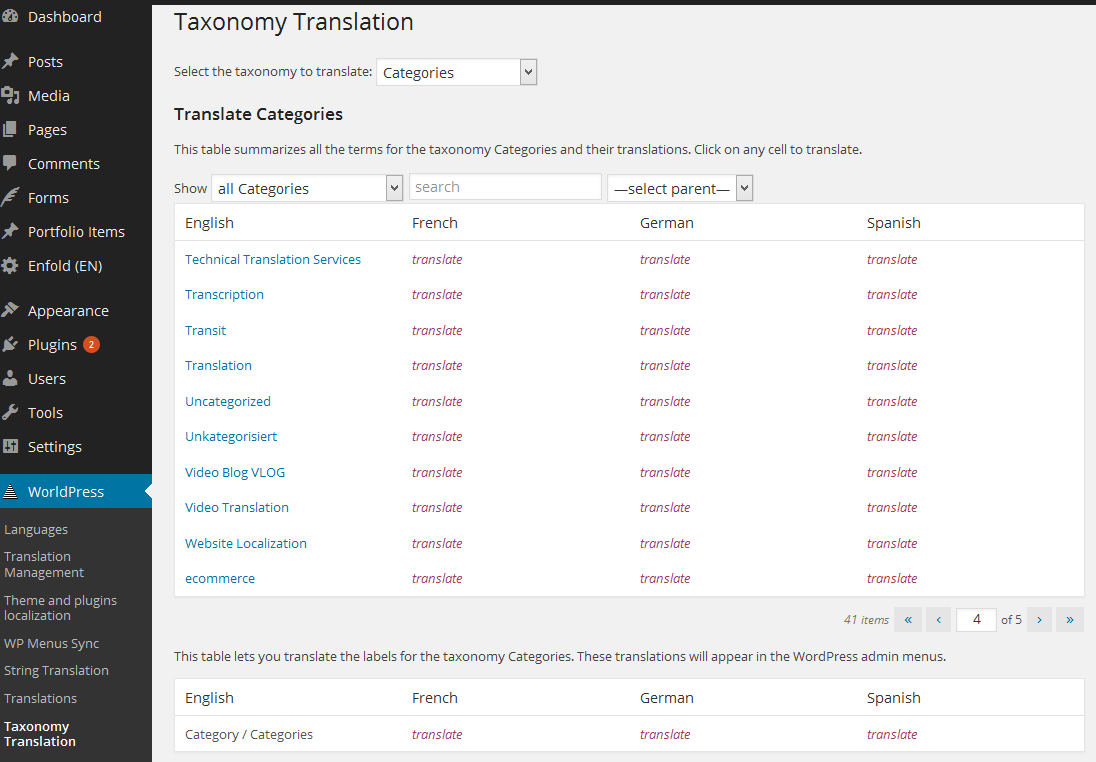
Task: Click the Settings sliders icon
Action: point(10,447)
